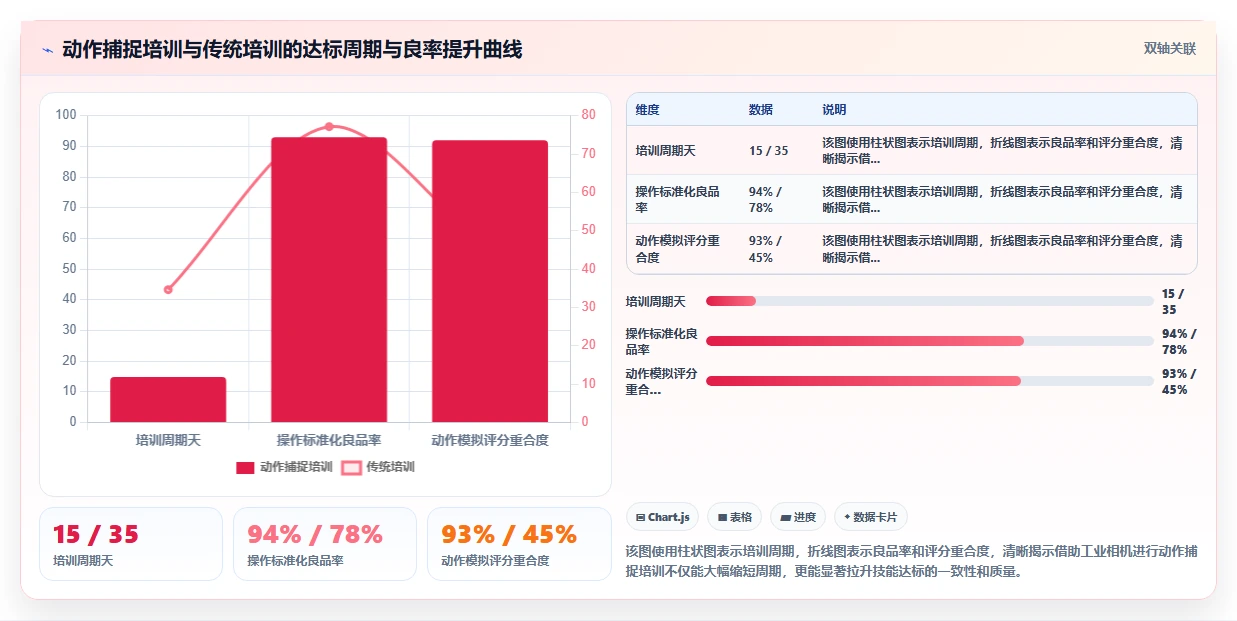Select the 操作标准化良品率 table row label
The height and width of the screenshot is (621, 1237).
click(678, 200)
